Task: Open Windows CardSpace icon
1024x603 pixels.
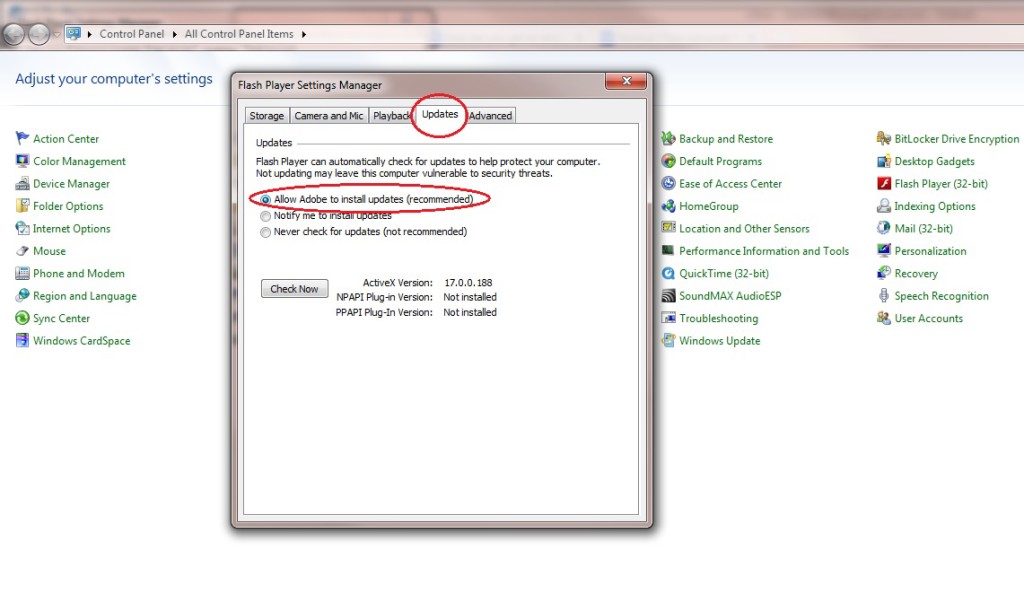Action: [x=22, y=340]
